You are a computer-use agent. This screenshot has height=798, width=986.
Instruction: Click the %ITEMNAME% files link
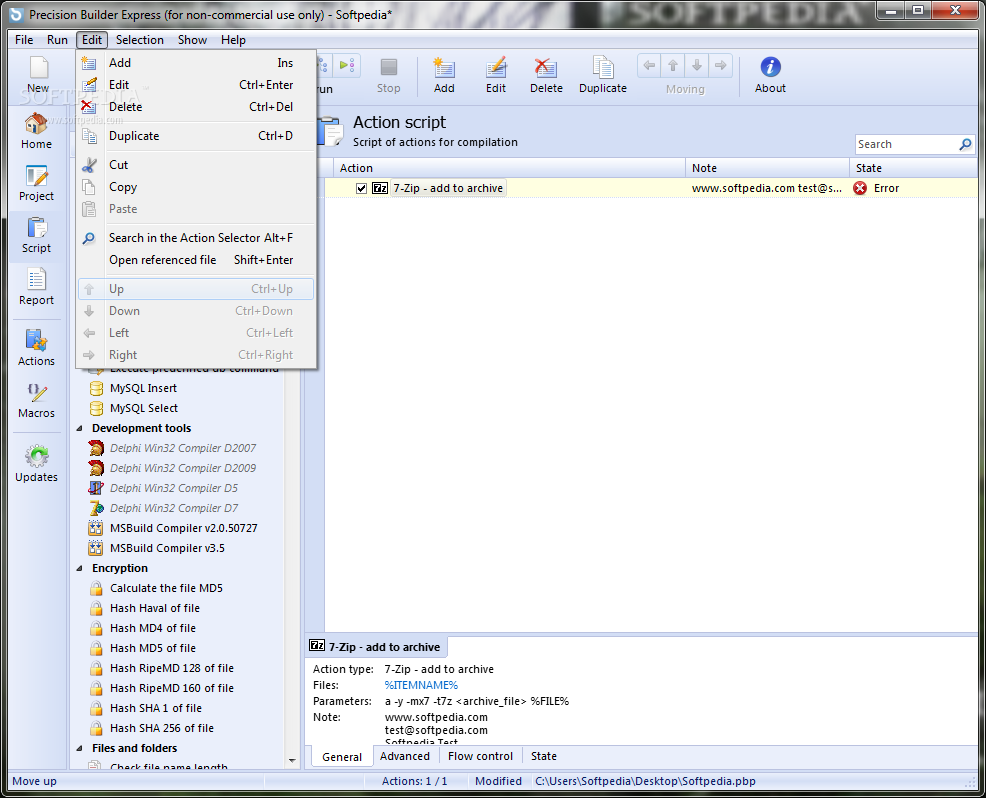pyautogui.click(x=421, y=685)
